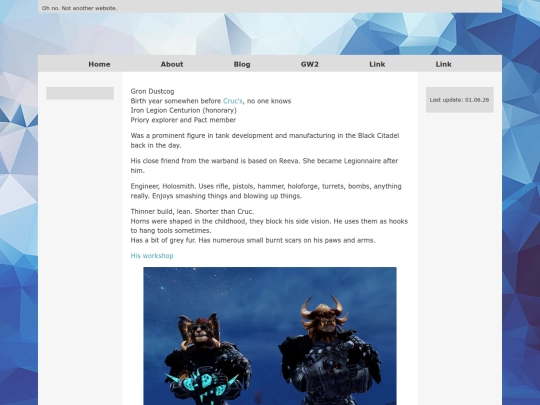Click the tagline 'Oh no. Not another website.'
Screen dimensions: 540x405
tap(79, 8)
